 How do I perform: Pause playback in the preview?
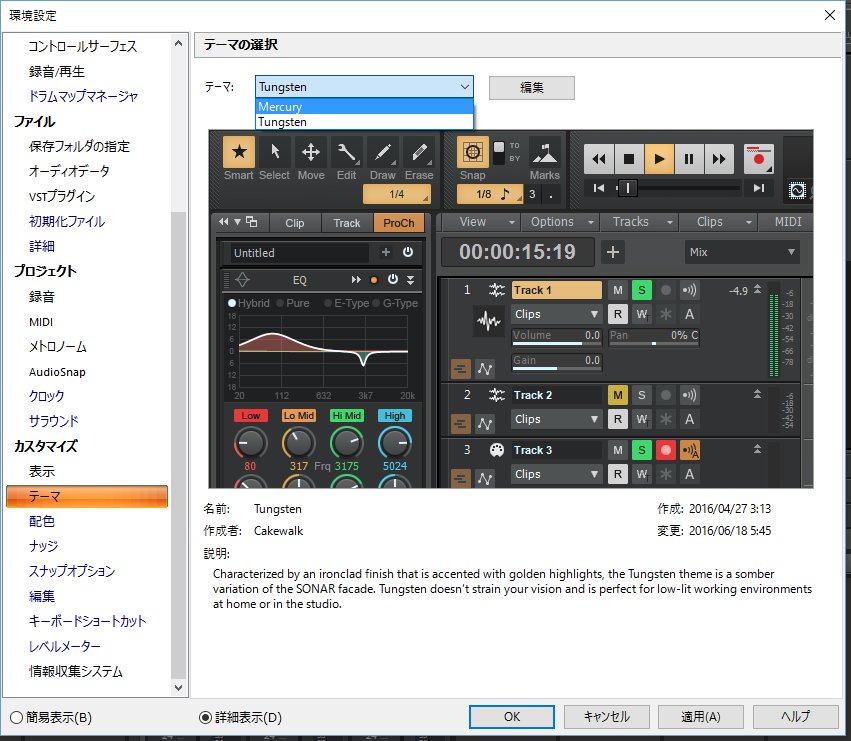(689, 159)
